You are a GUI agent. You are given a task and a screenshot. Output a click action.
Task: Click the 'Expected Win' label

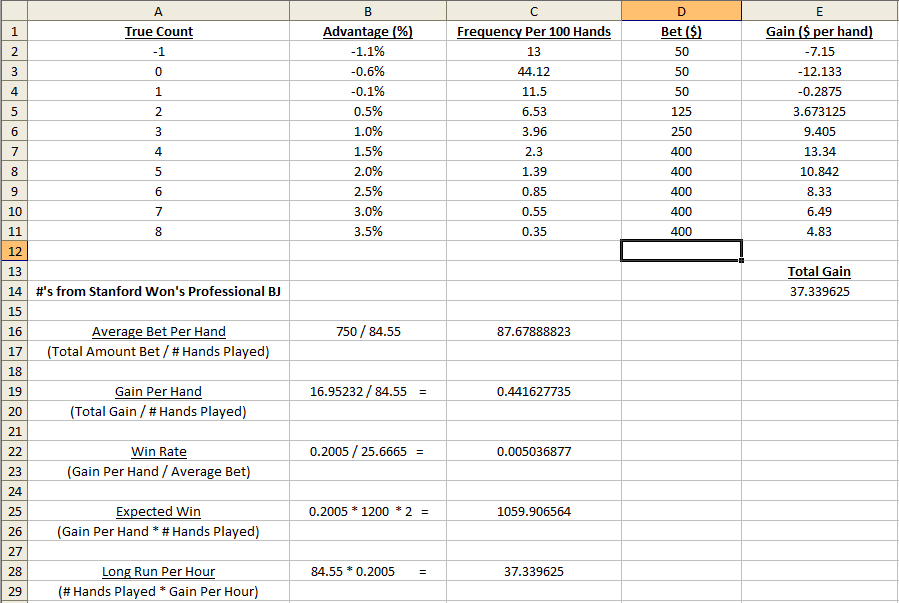tap(158, 511)
